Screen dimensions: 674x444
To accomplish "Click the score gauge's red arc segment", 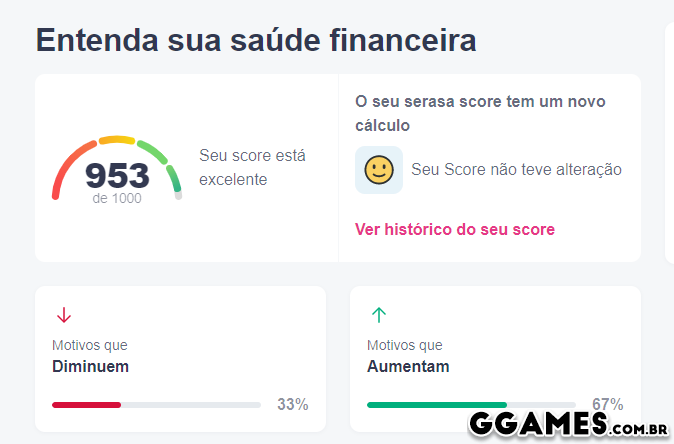I will 66,167.
